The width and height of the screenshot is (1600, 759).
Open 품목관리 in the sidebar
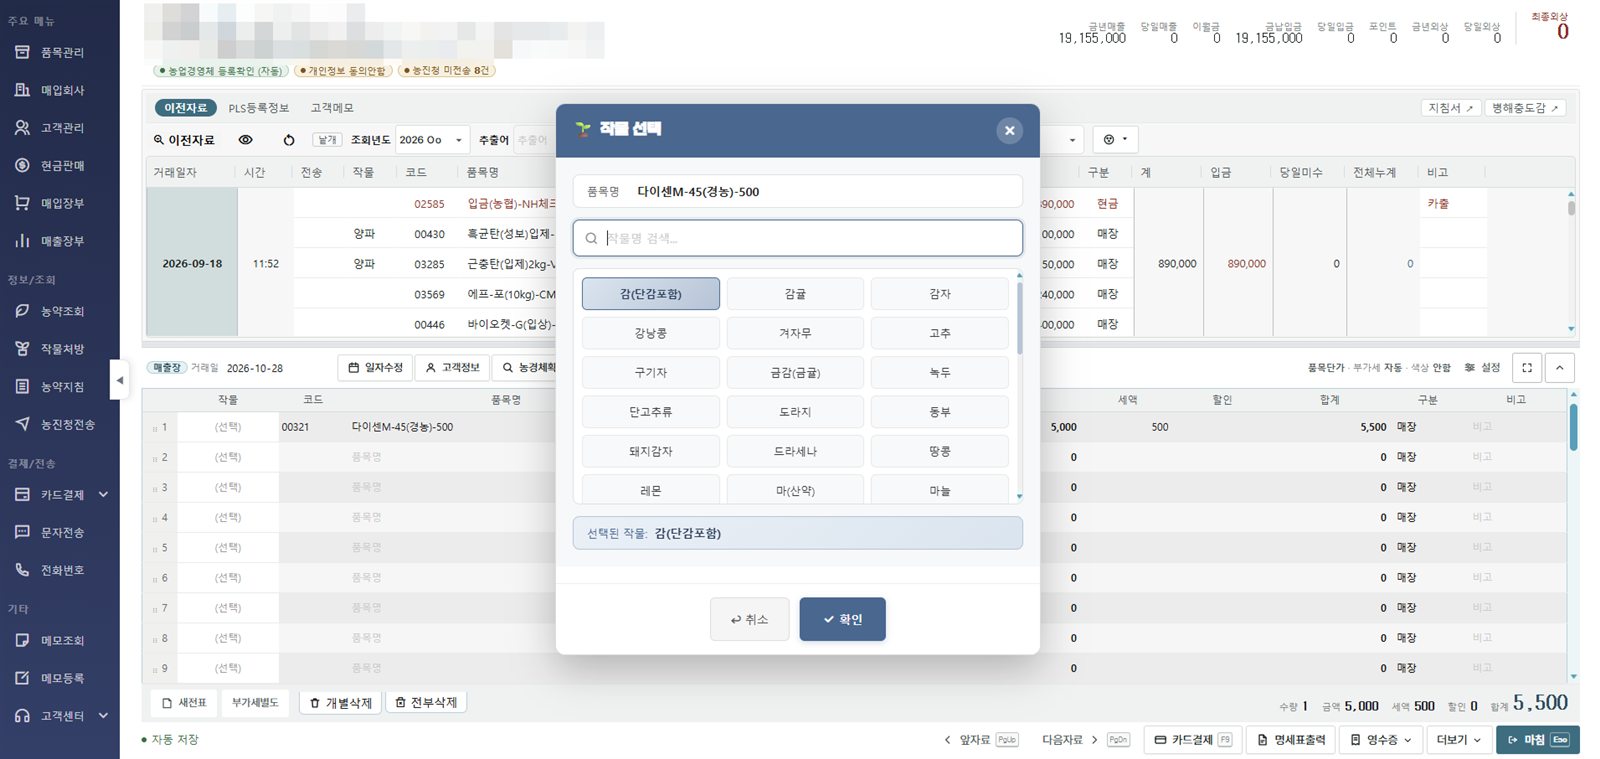coord(50,52)
